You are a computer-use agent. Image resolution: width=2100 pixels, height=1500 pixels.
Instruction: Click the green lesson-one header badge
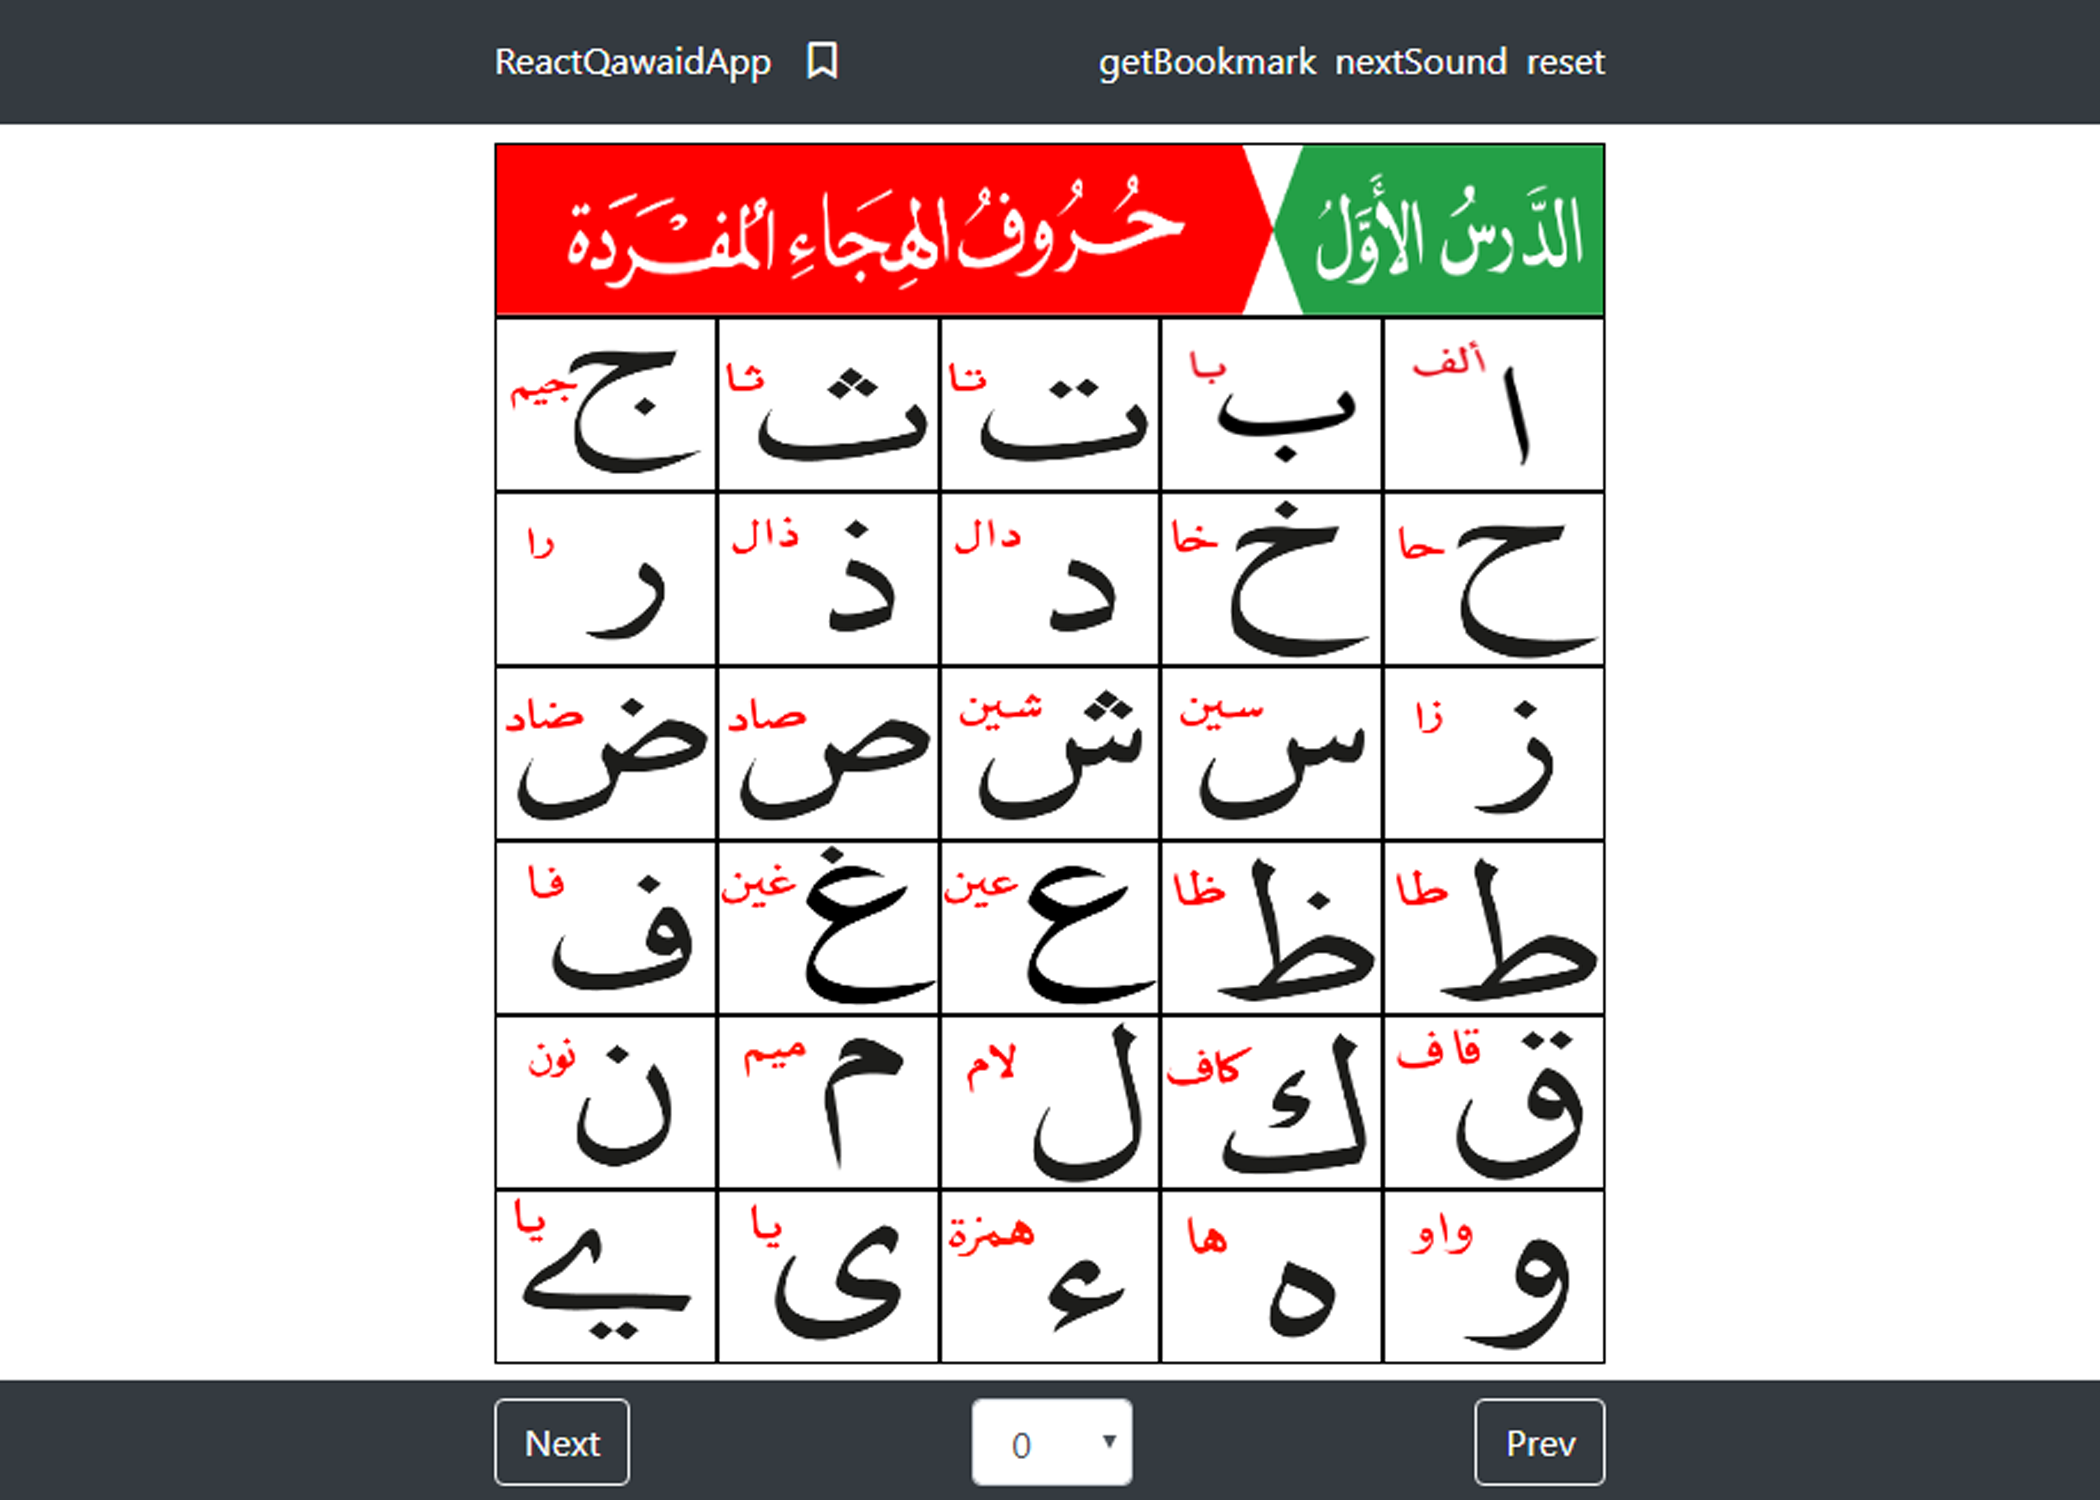click(1447, 231)
